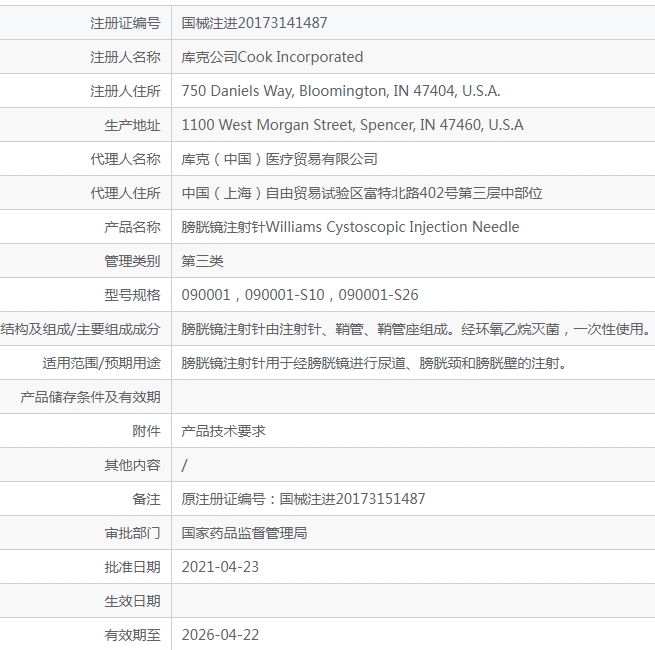The image size is (655, 650).
Task: Click agent name 库克（中国）医疗贸易有限公司
Action: click(x=279, y=159)
